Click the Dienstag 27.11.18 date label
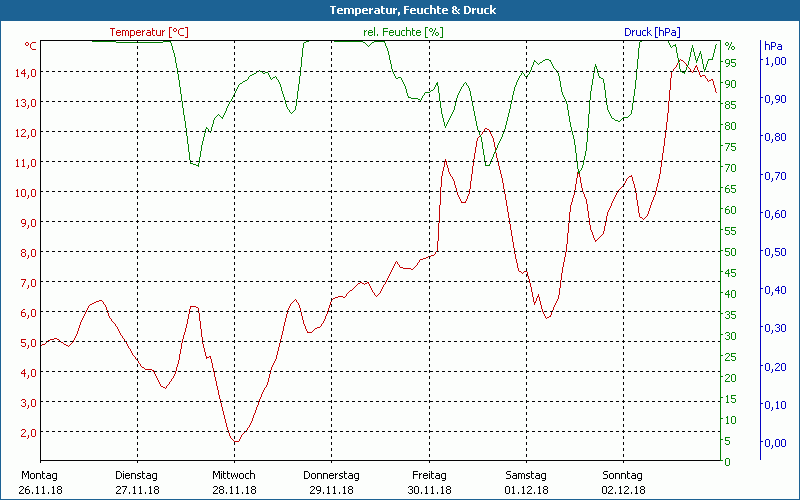The width and height of the screenshot is (800, 500). (x=137, y=482)
